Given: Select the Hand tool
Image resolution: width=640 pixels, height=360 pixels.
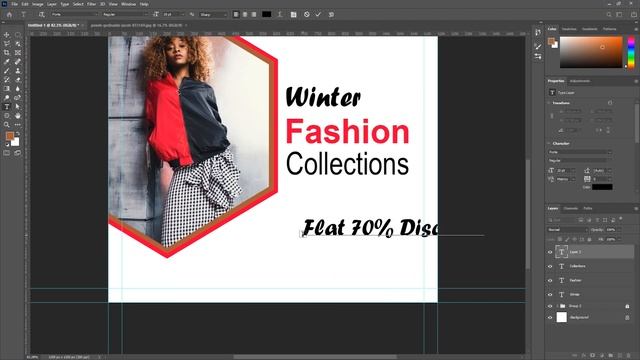Looking at the screenshot, I should coord(18,116).
